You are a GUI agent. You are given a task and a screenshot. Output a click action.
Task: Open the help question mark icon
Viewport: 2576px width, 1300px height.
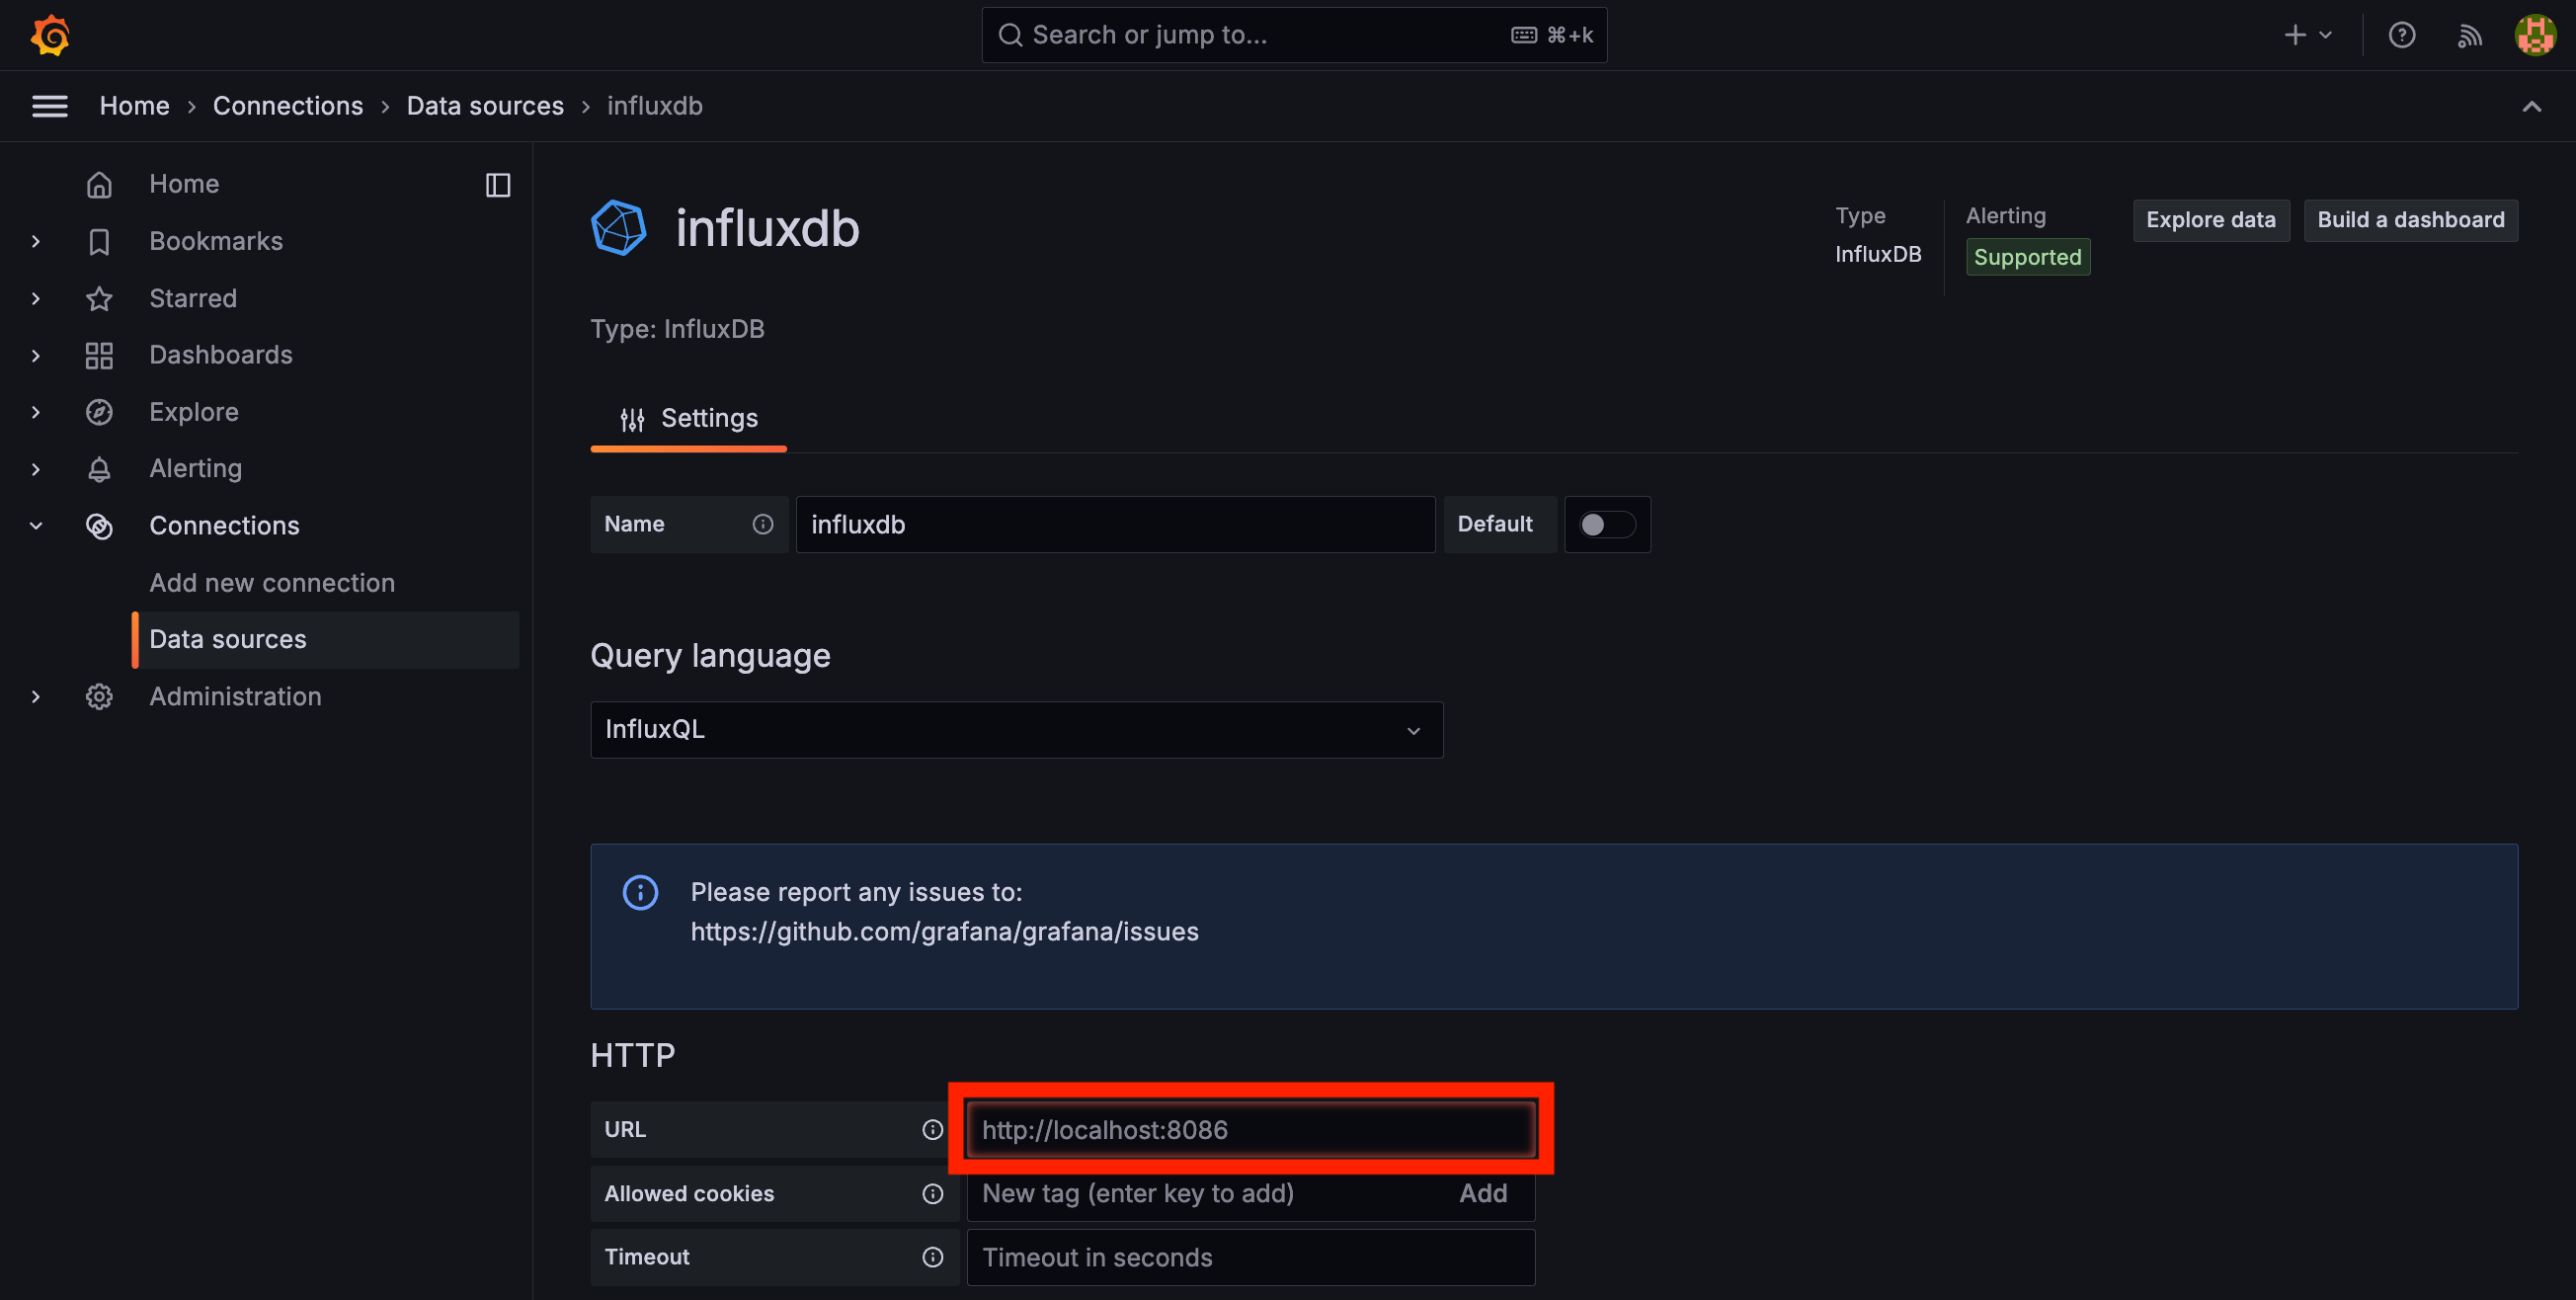tap(2401, 35)
